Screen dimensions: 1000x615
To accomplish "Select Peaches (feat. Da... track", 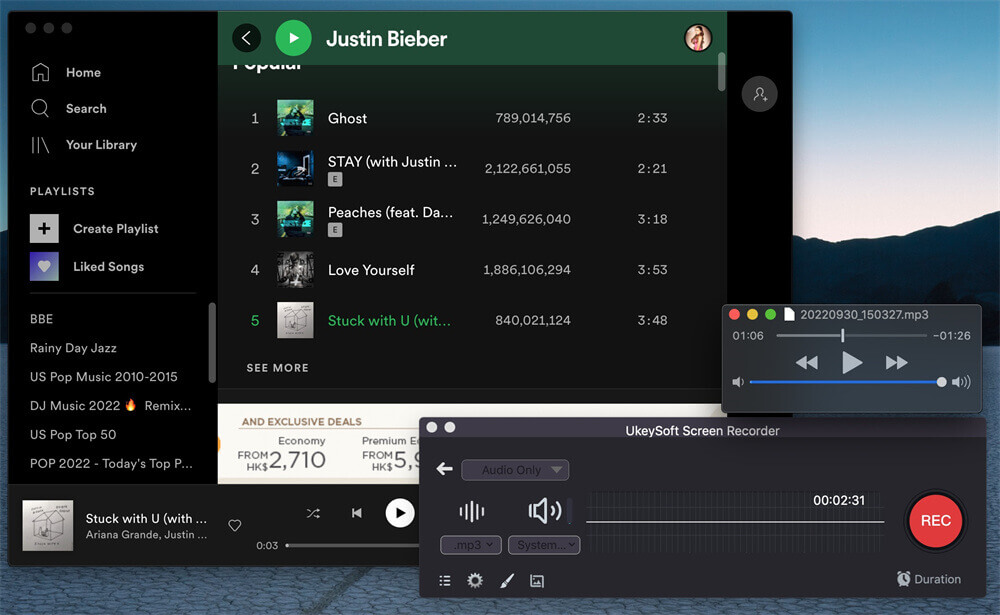I will (458, 219).
